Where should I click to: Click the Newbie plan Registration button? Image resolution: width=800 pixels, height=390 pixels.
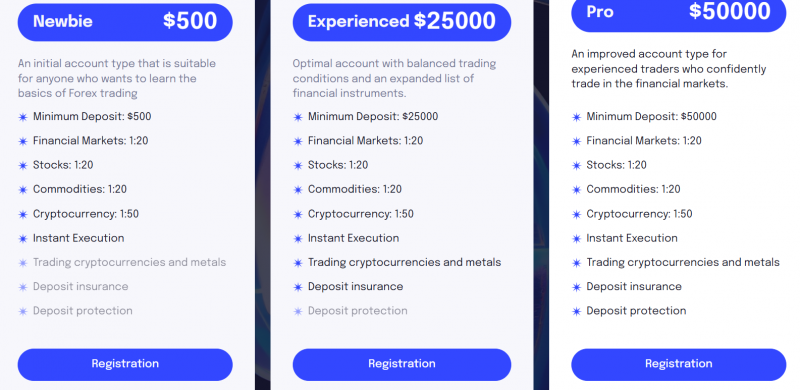click(125, 364)
